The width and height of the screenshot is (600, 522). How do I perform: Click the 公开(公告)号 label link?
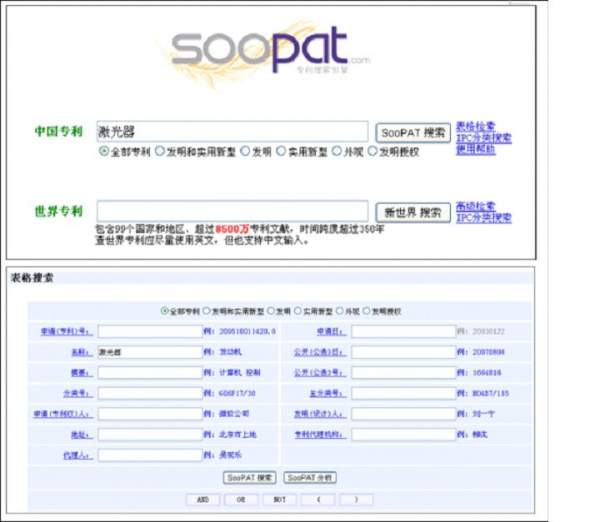coord(320,373)
